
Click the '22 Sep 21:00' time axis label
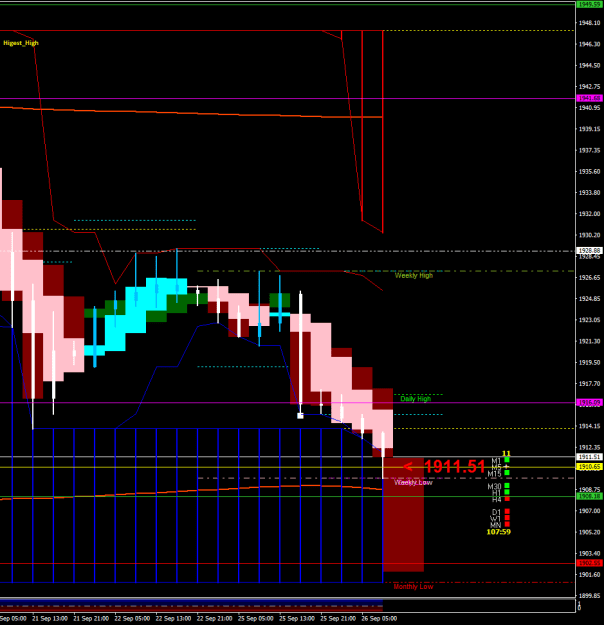tap(214, 619)
